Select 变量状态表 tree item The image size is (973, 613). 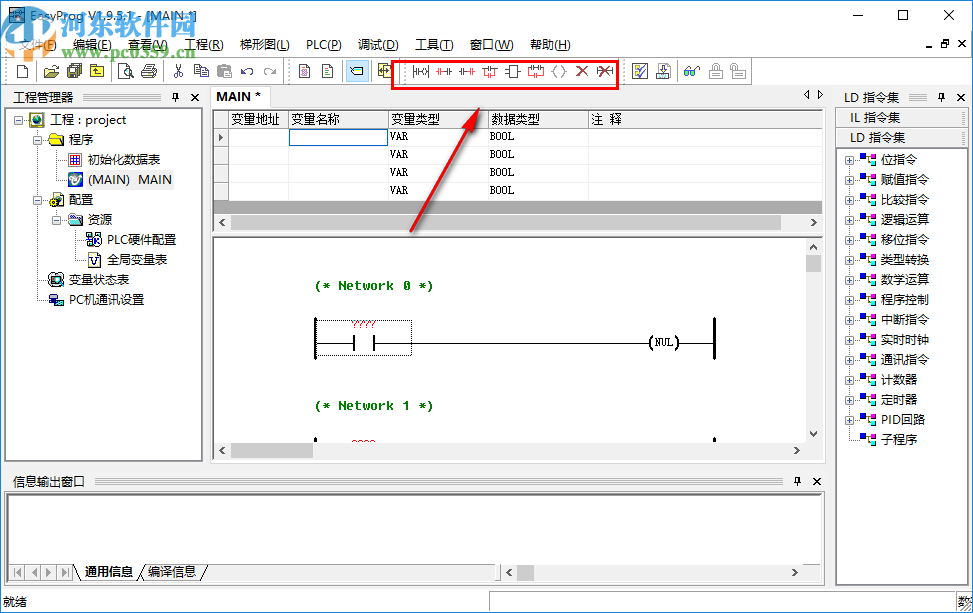coord(99,280)
